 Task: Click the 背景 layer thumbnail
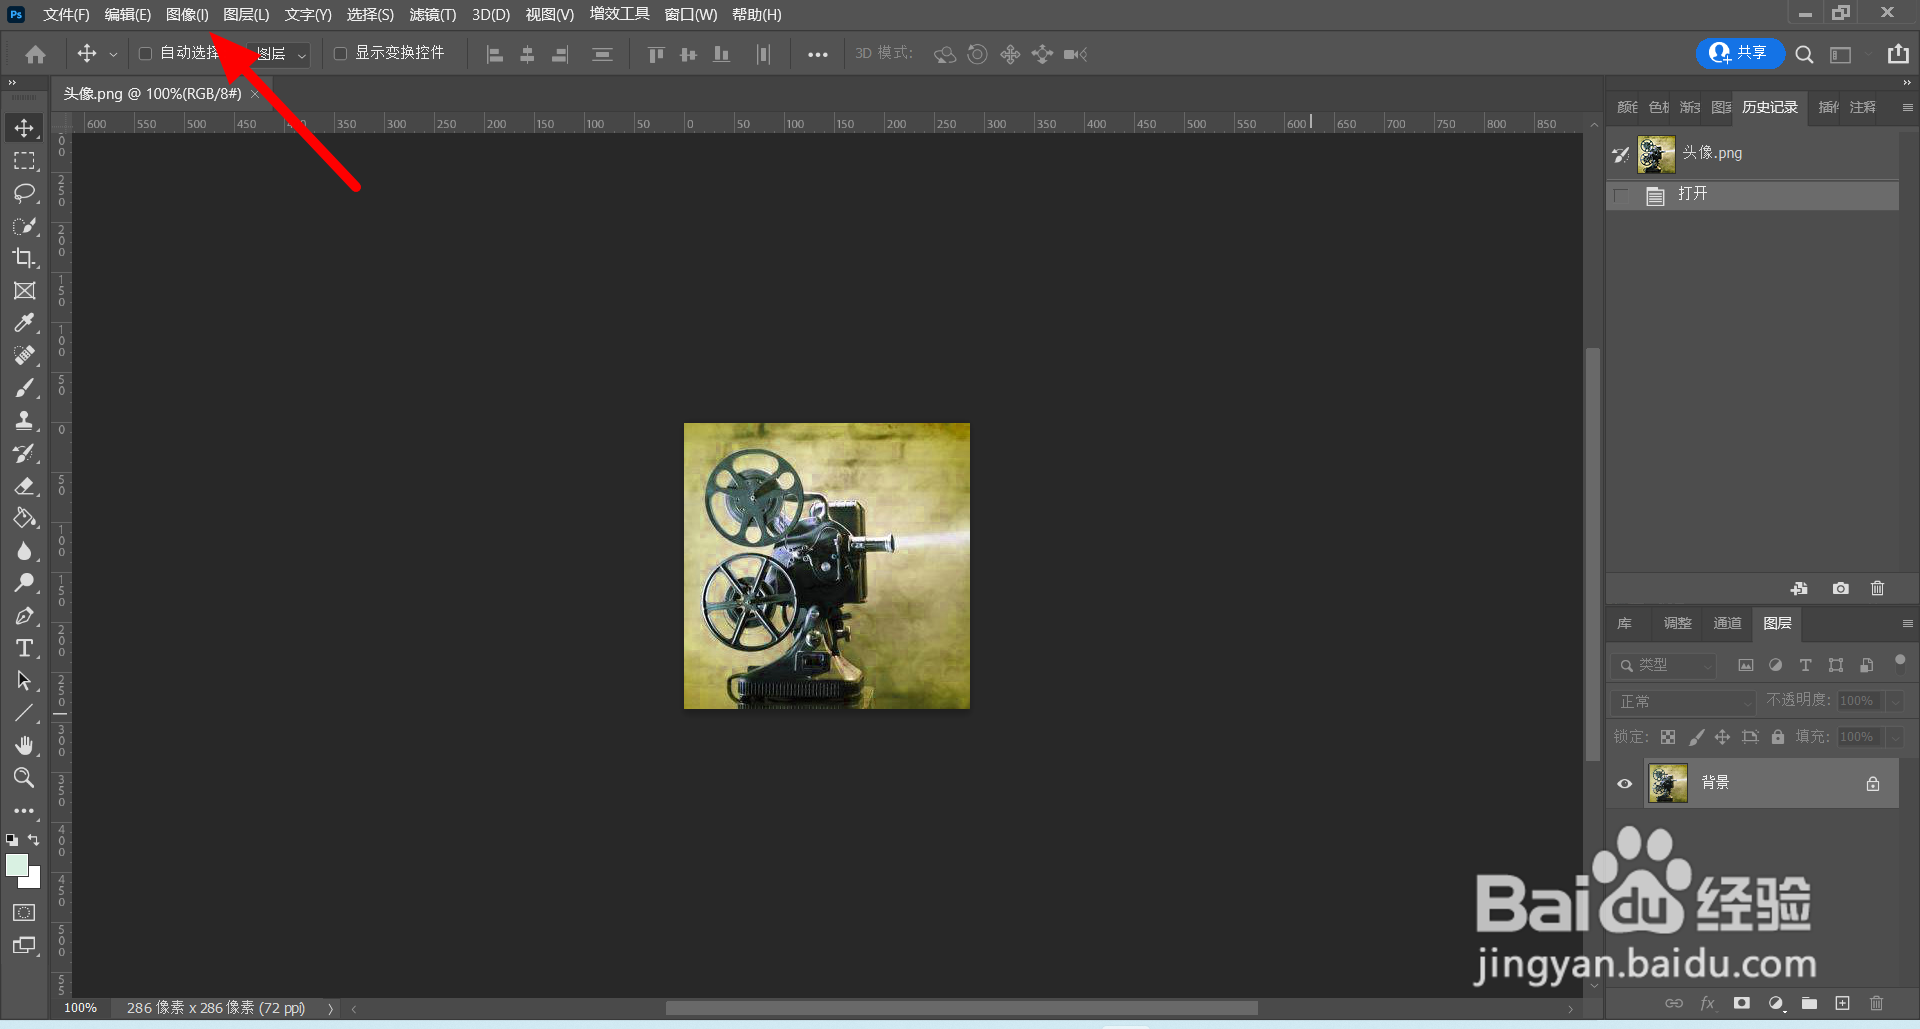click(x=1668, y=783)
